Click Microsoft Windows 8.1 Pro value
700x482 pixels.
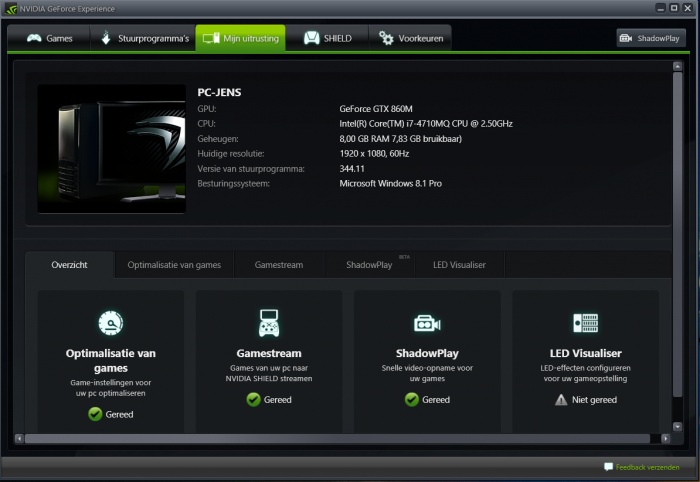pos(391,183)
